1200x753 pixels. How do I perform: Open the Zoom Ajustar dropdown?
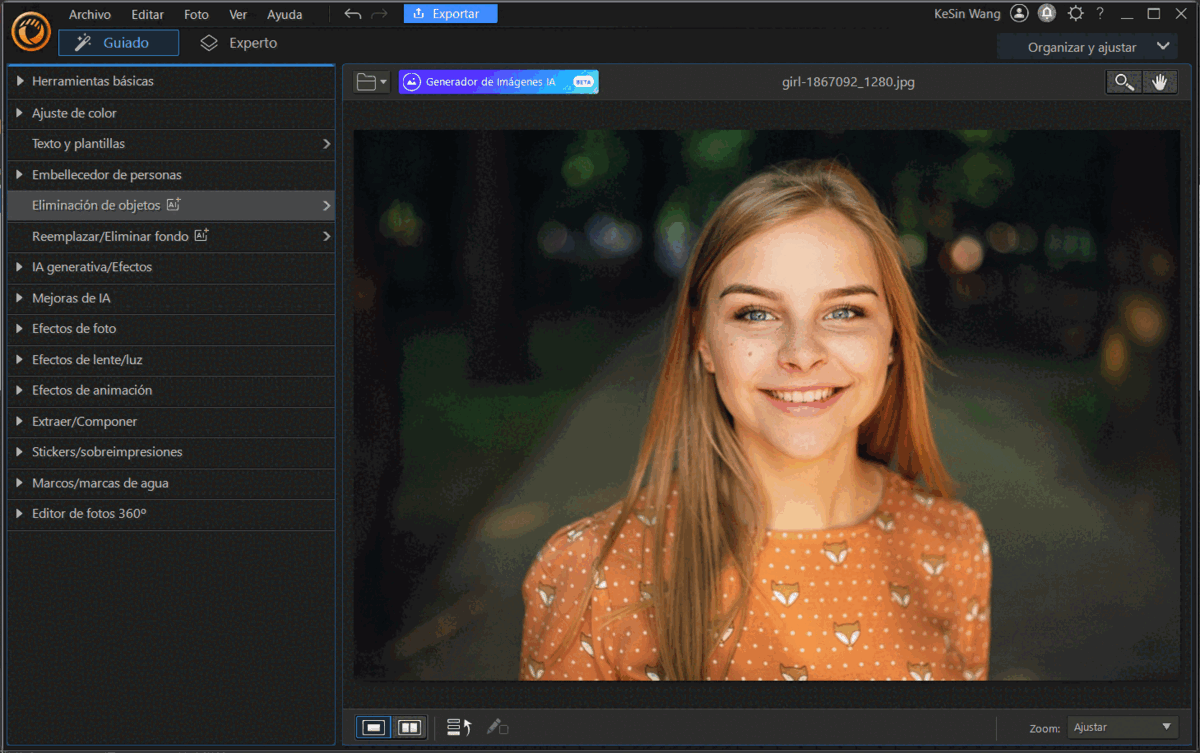coord(1122,727)
